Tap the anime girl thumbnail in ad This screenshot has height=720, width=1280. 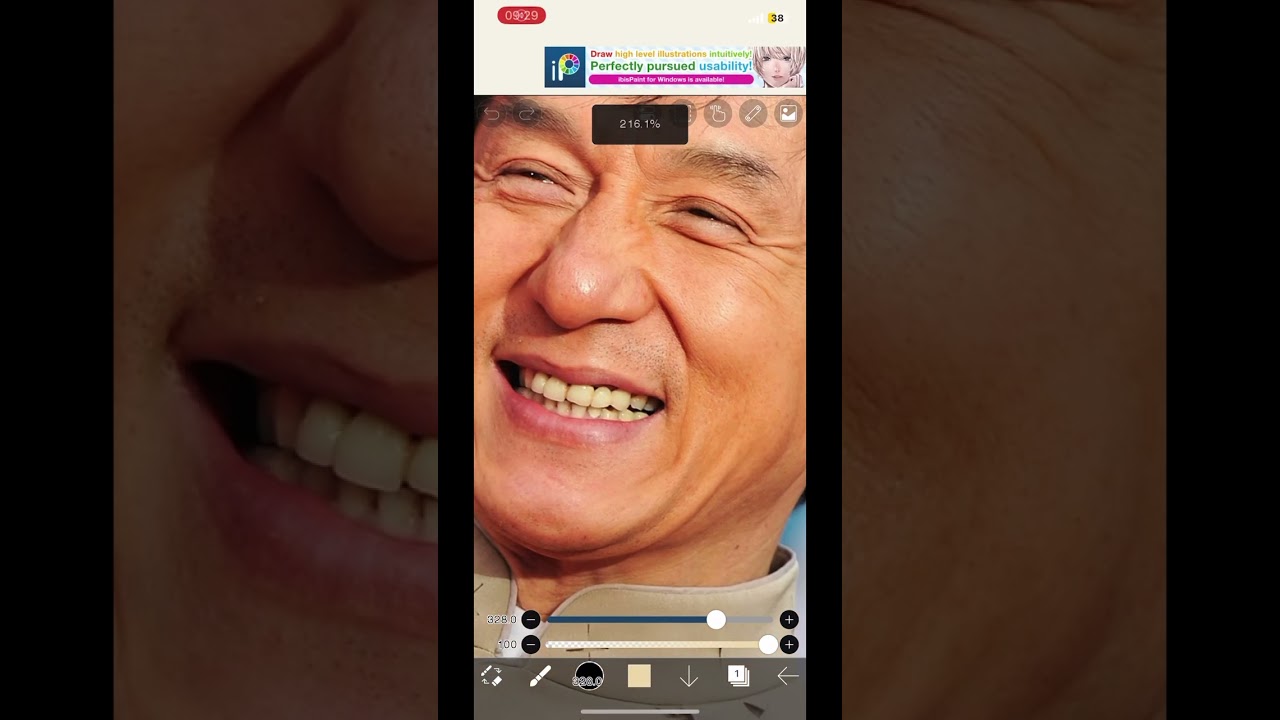[779, 67]
